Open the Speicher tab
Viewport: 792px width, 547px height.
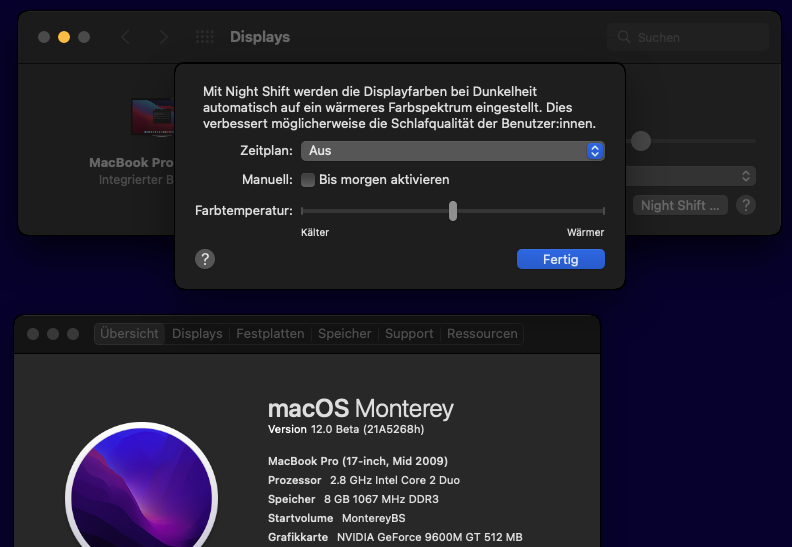click(x=344, y=333)
